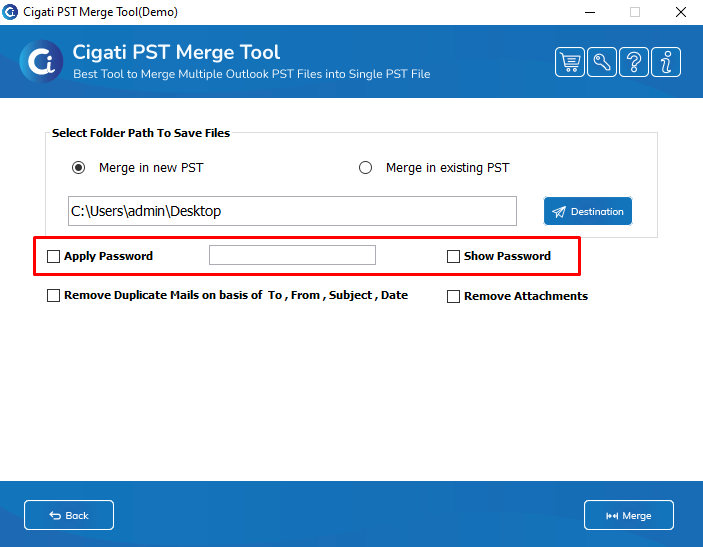The image size is (703, 547).
Task: Tick the Show Password checkbox
Action: pyautogui.click(x=453, y=256)
